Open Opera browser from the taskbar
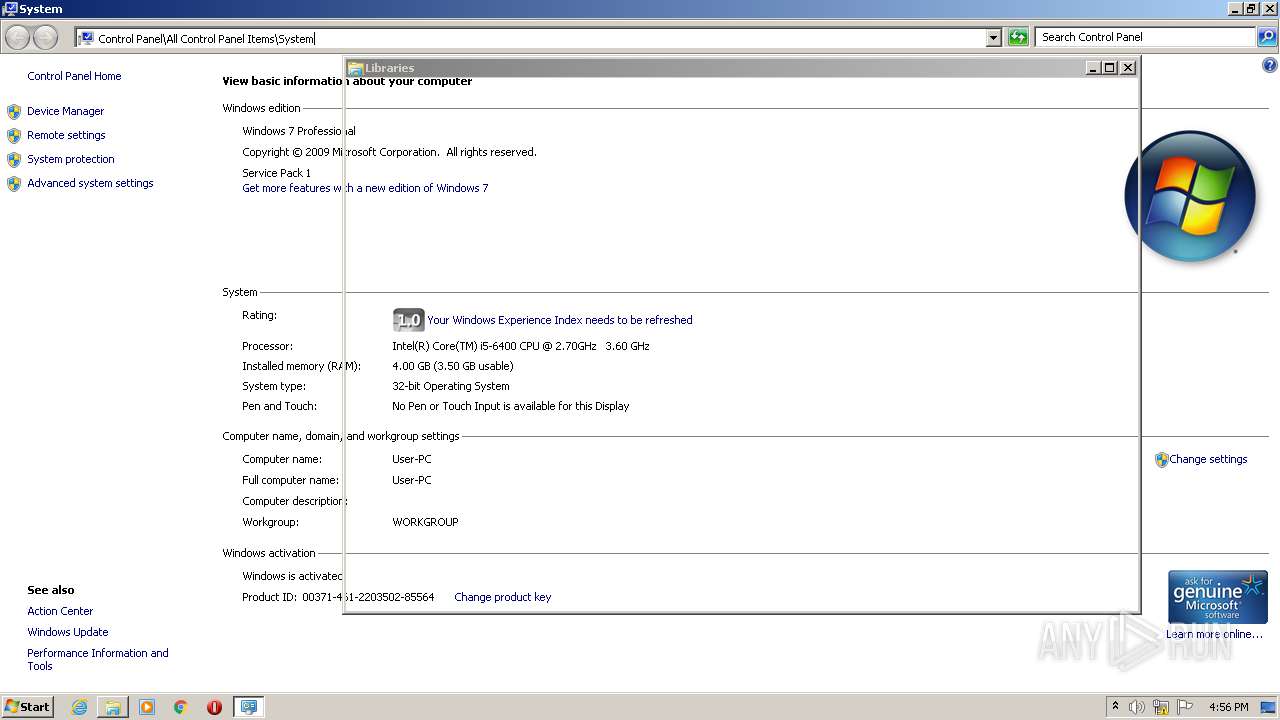Image resolution: width=1280 pixels, height=720 pixels. (x=214, y=707)
